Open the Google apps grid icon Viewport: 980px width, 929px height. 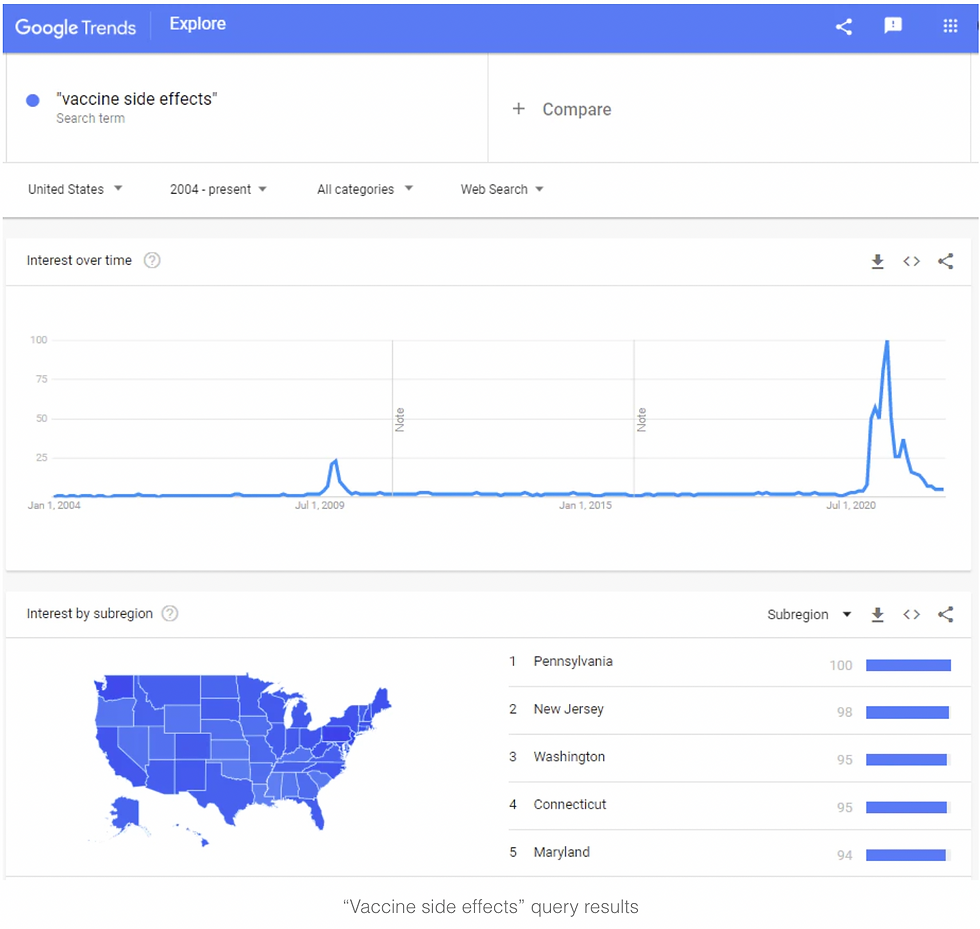pos(950,26)
